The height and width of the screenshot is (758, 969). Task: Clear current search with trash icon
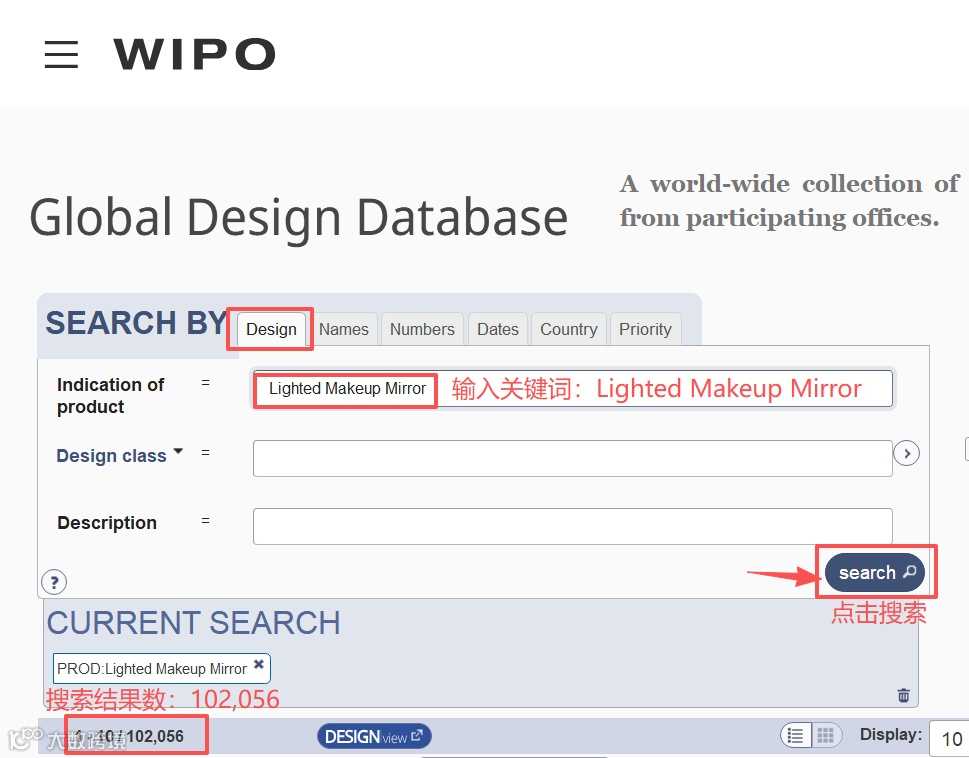click(903, 695)
